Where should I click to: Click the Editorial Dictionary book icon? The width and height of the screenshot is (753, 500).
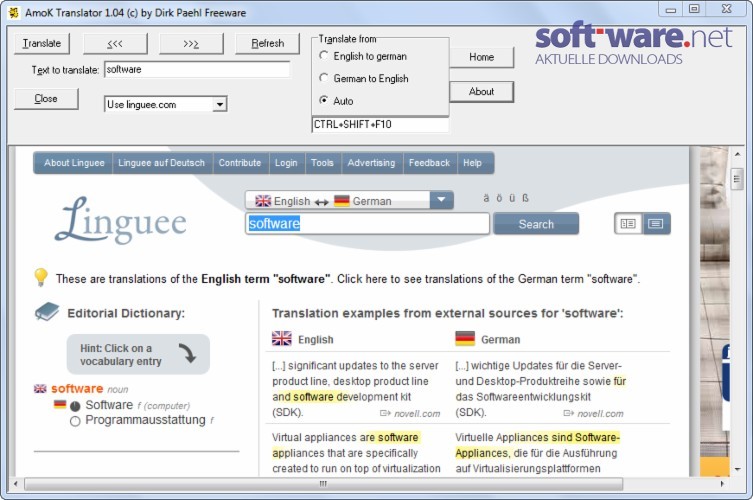point(47,312)
